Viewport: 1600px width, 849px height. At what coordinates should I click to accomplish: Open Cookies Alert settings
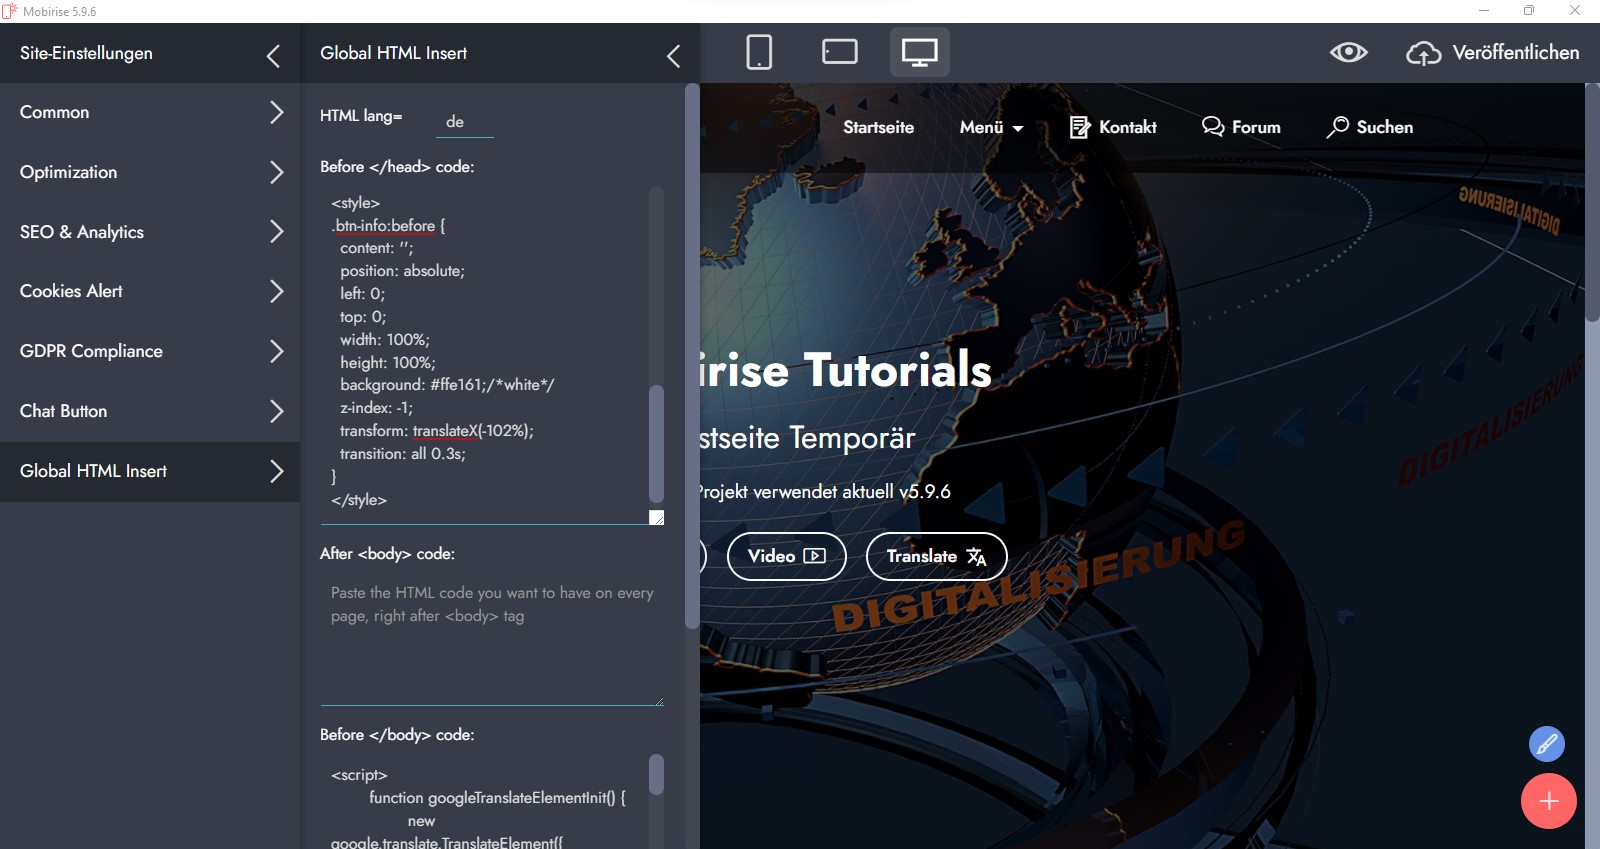[150, 291]
